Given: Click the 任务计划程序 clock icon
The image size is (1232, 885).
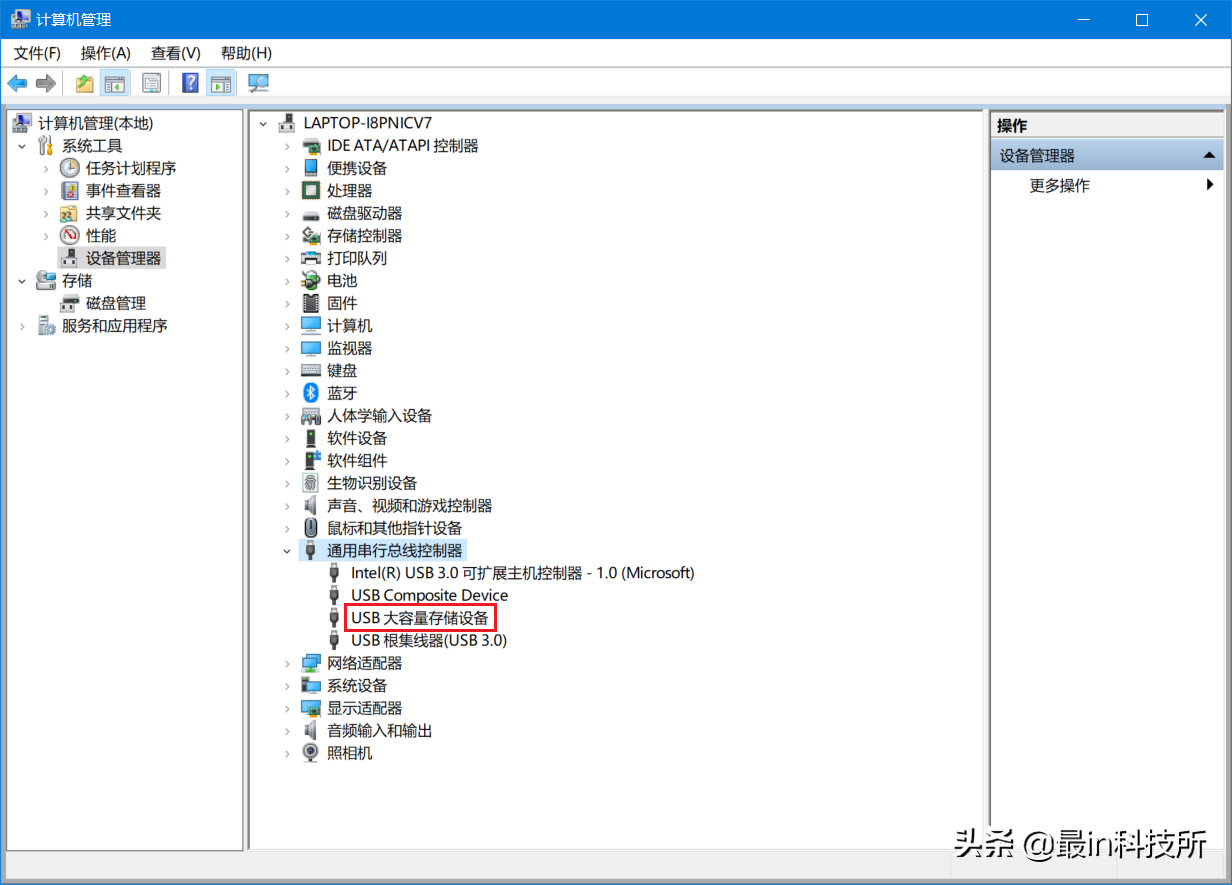Looking at the screenshot, I should coord(69,168).
